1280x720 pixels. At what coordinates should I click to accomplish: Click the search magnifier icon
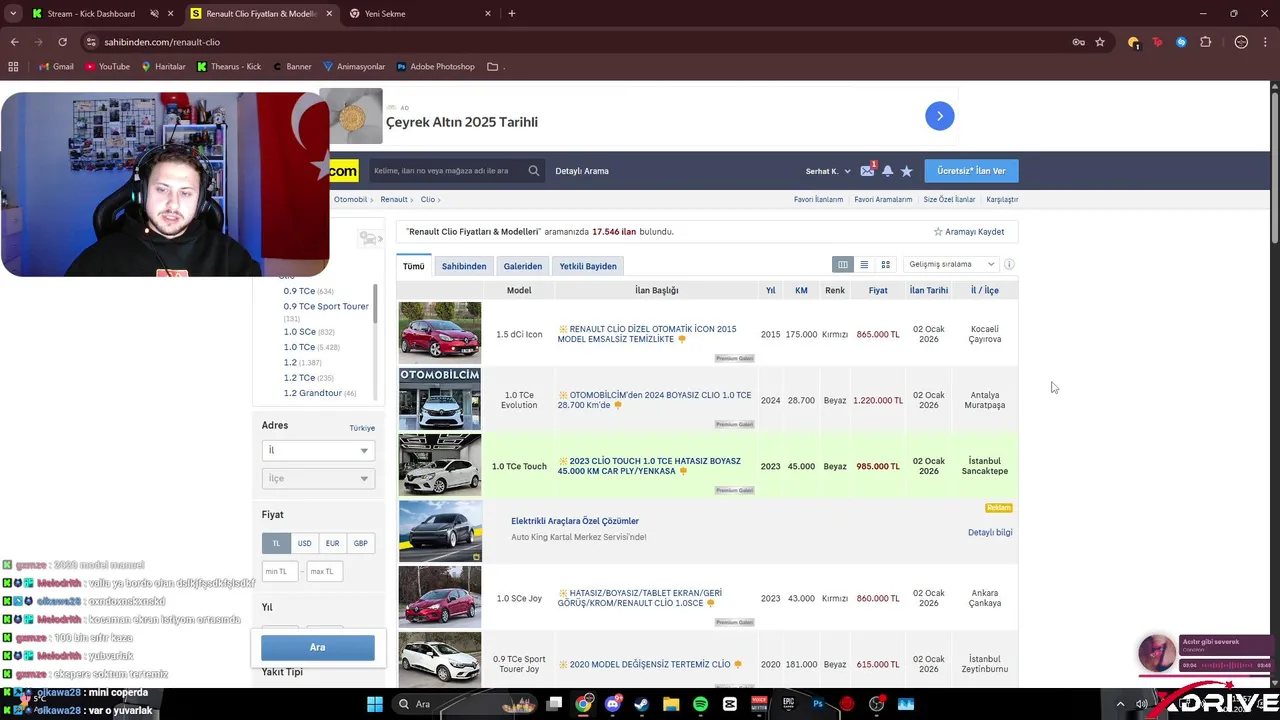[534, 171]
